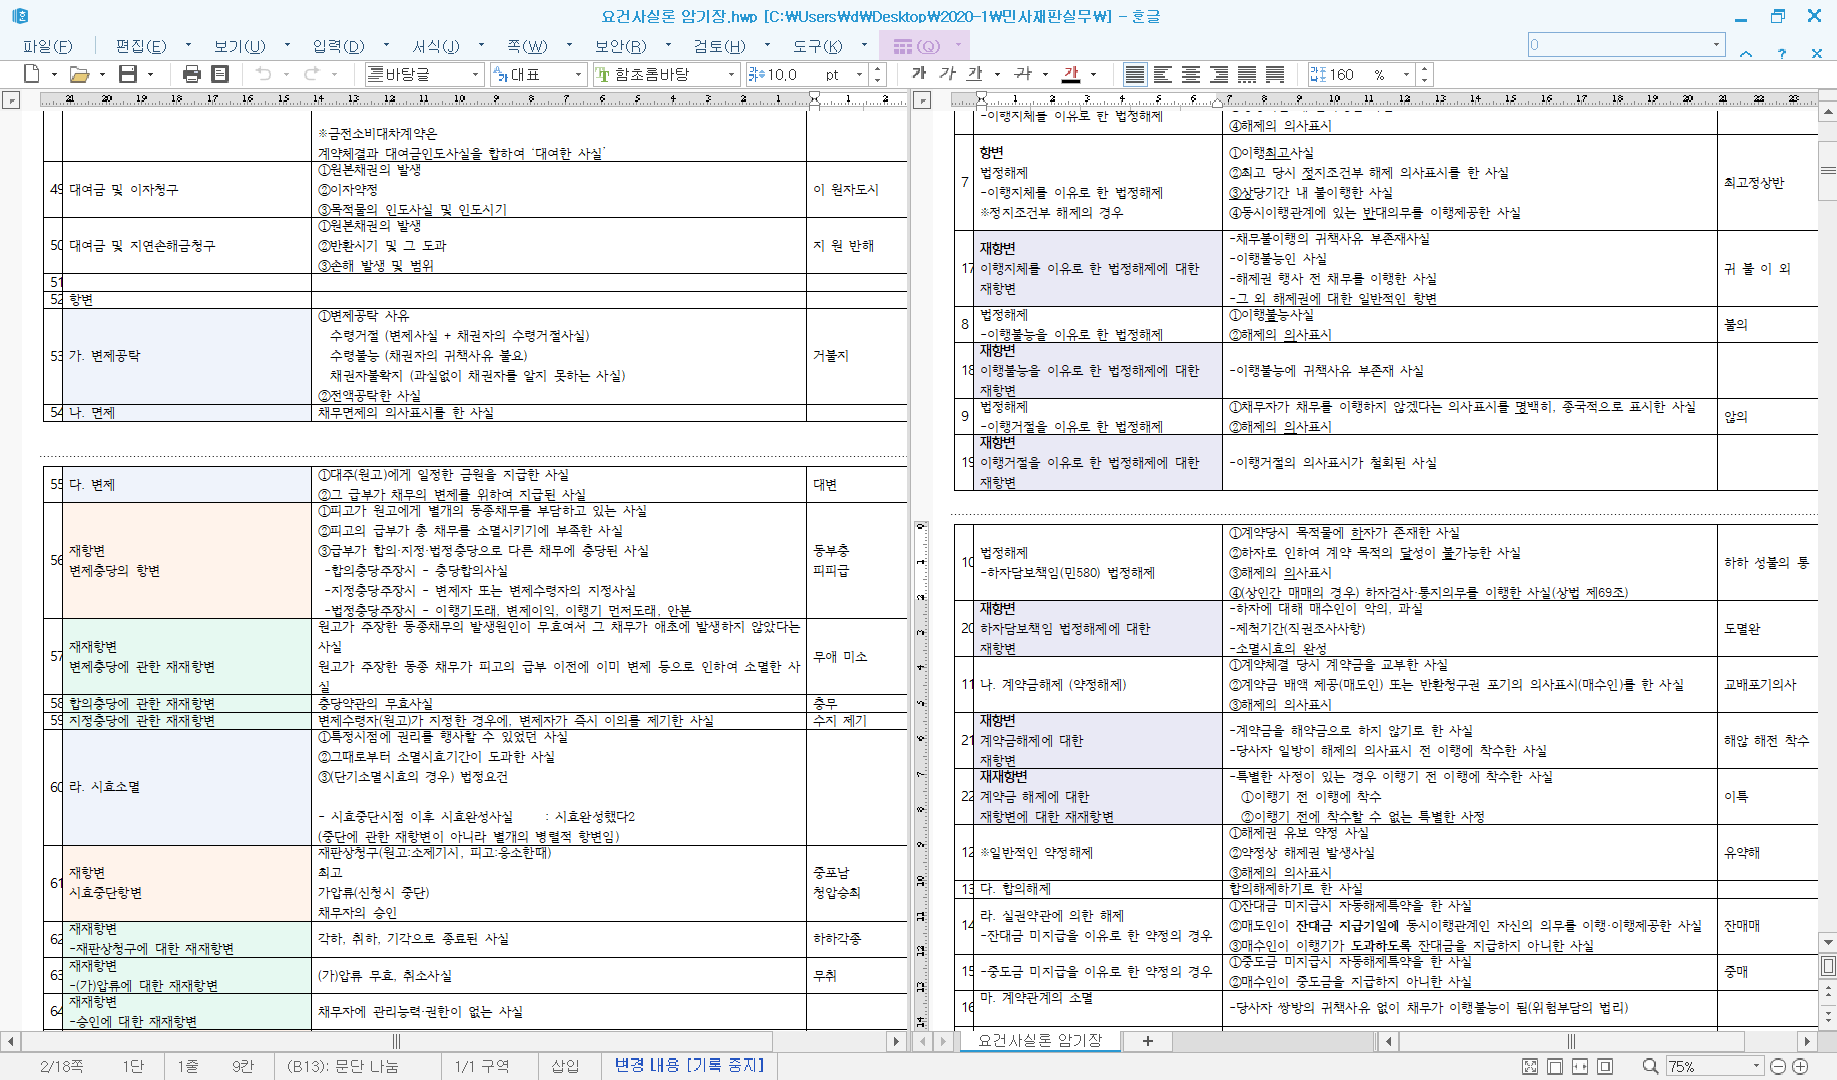Click the undo arrow icon
This screenshot has height=1080, width=1837.
click(263, 74)
